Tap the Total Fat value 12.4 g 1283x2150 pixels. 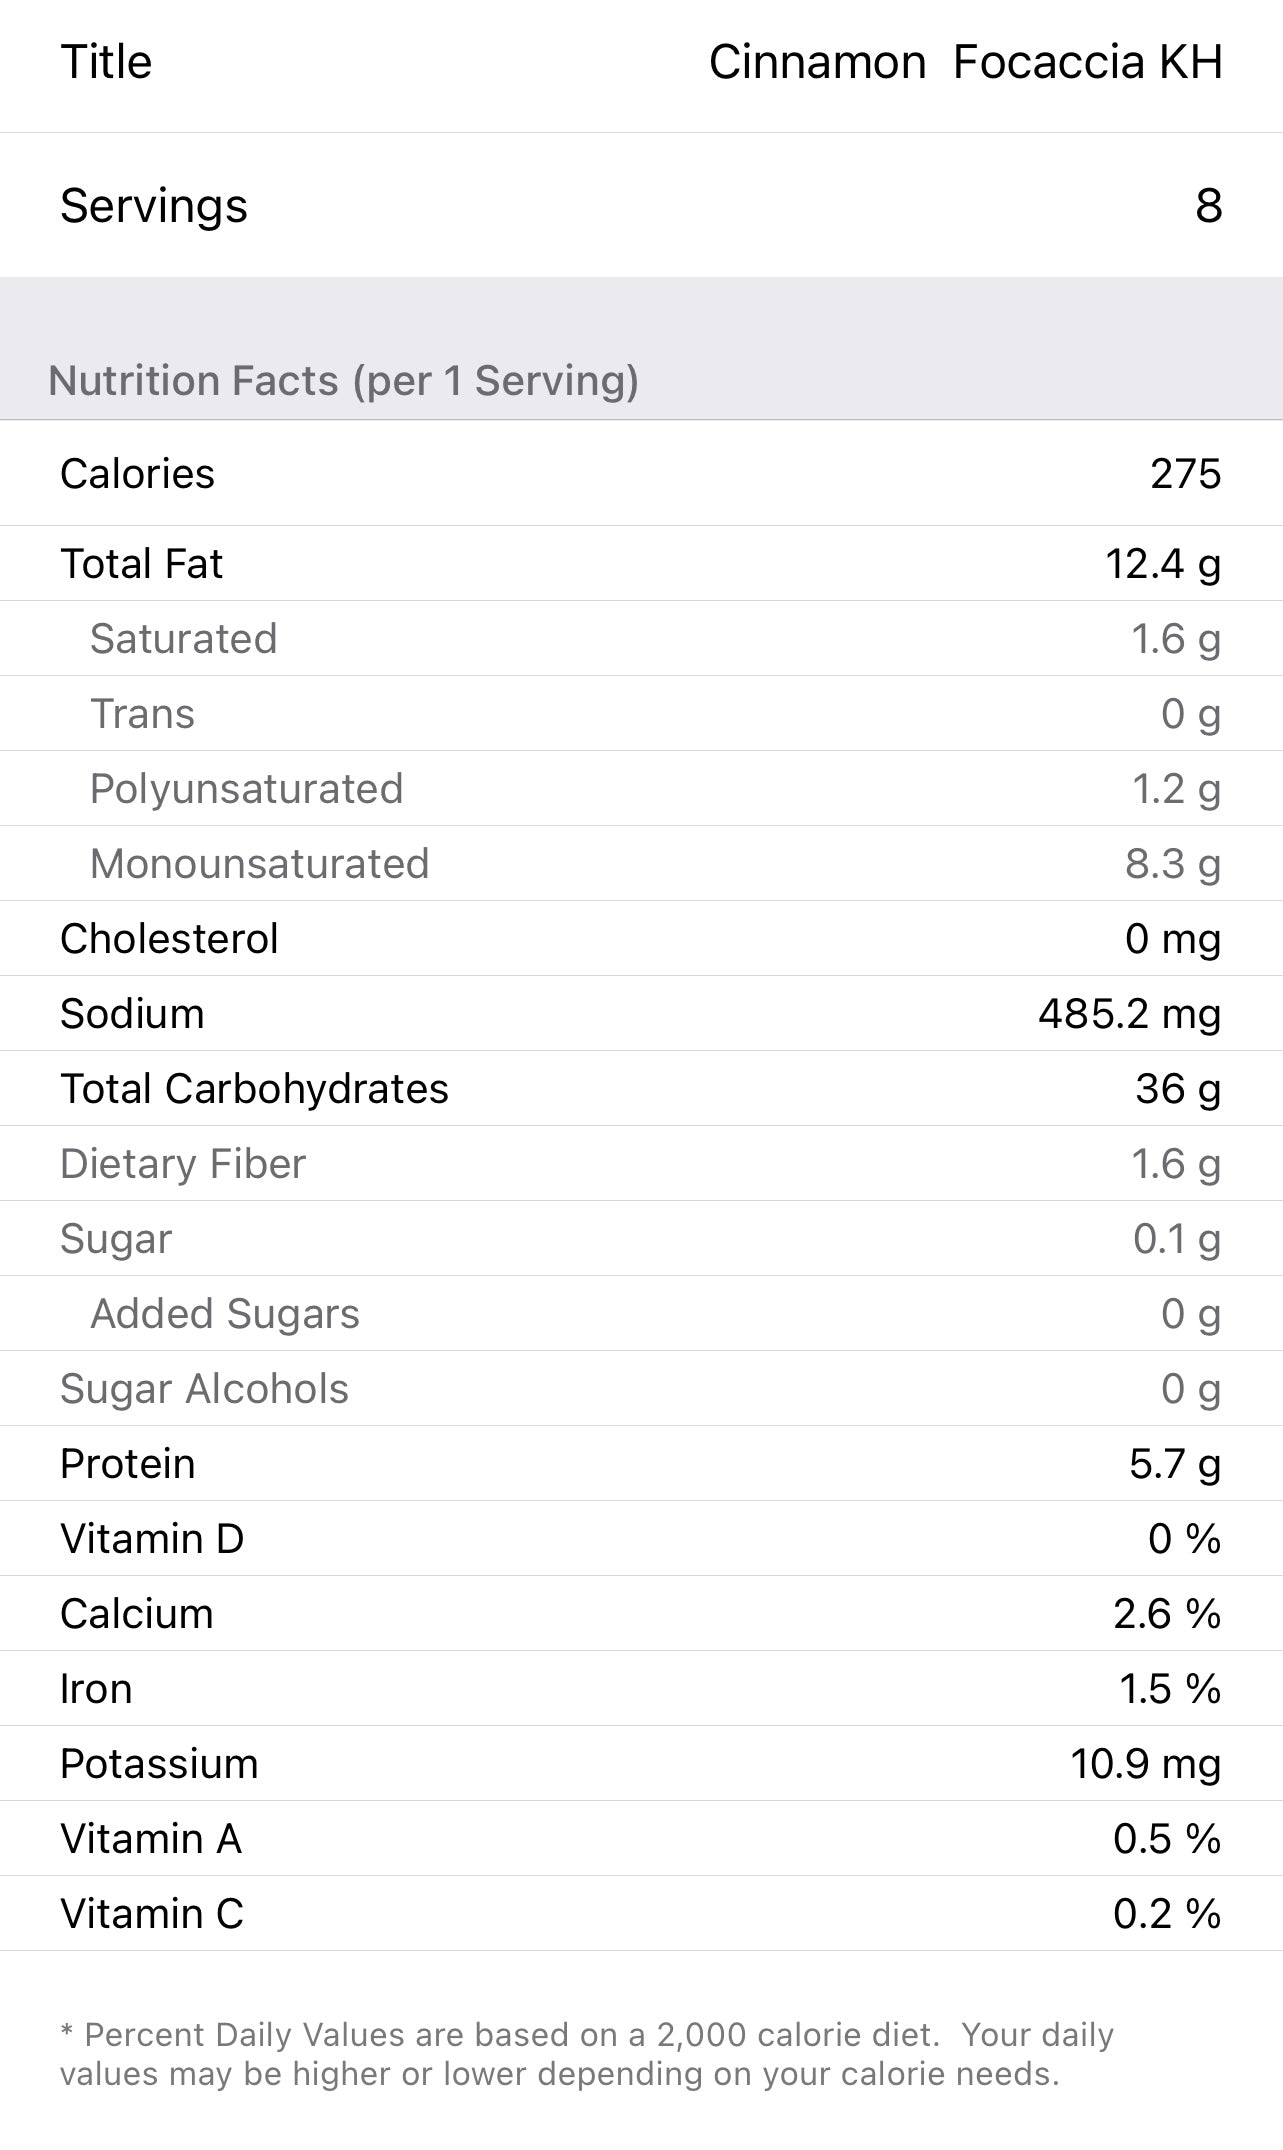1162,564
